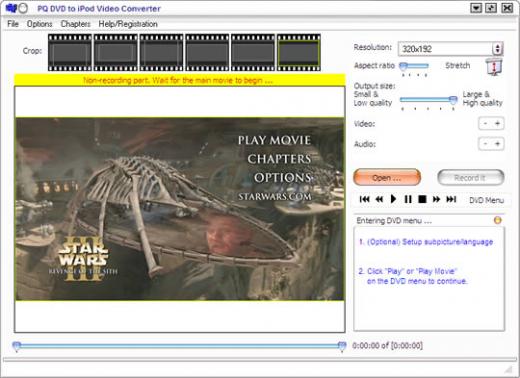Image resolution: width=520 pixels, height=378 pixels.
Task: Click OPTIONS in the DVD menu
Action: (283, 178)
